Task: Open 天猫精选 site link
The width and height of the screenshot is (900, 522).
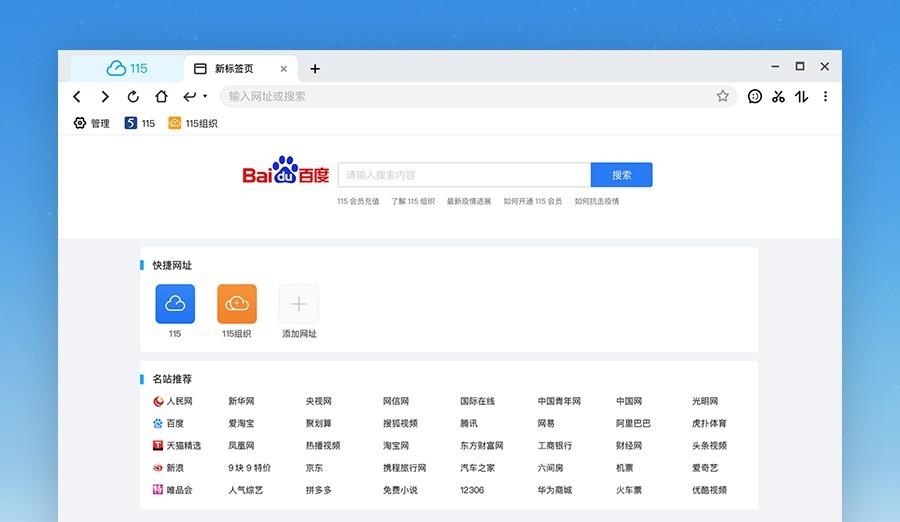Action: click(177, 445)
